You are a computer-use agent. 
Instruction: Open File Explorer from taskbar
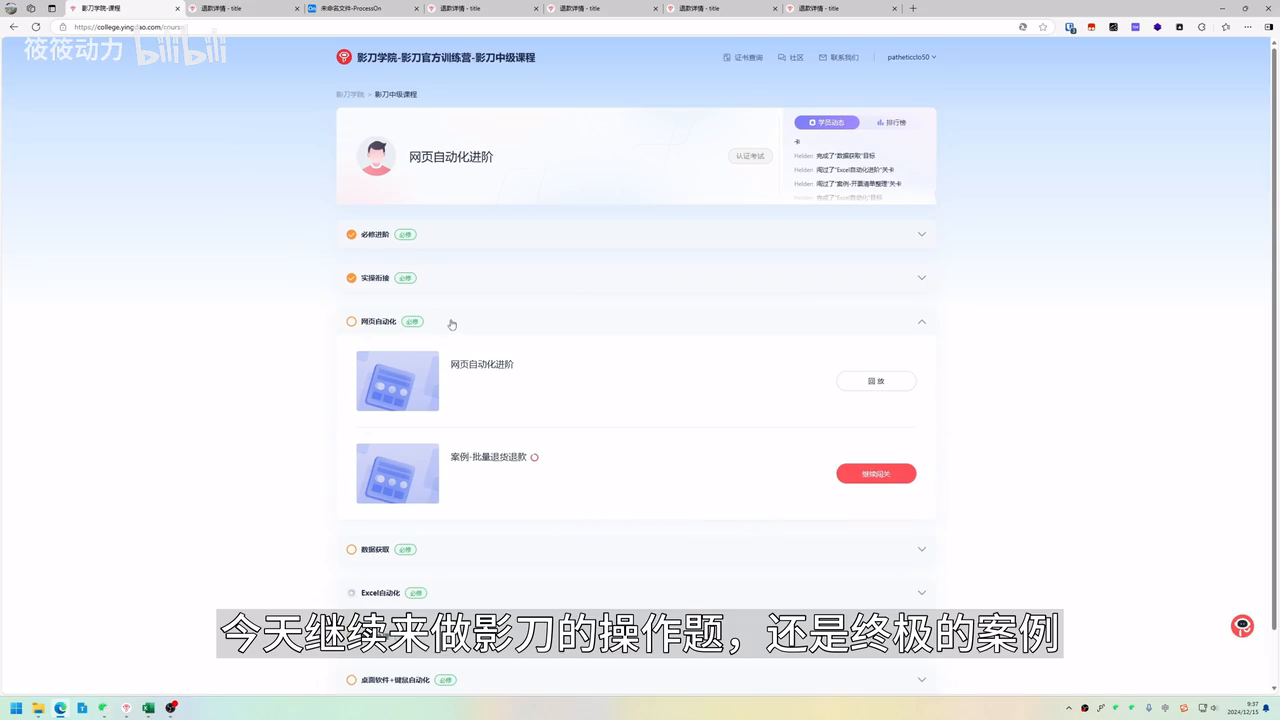38,708
